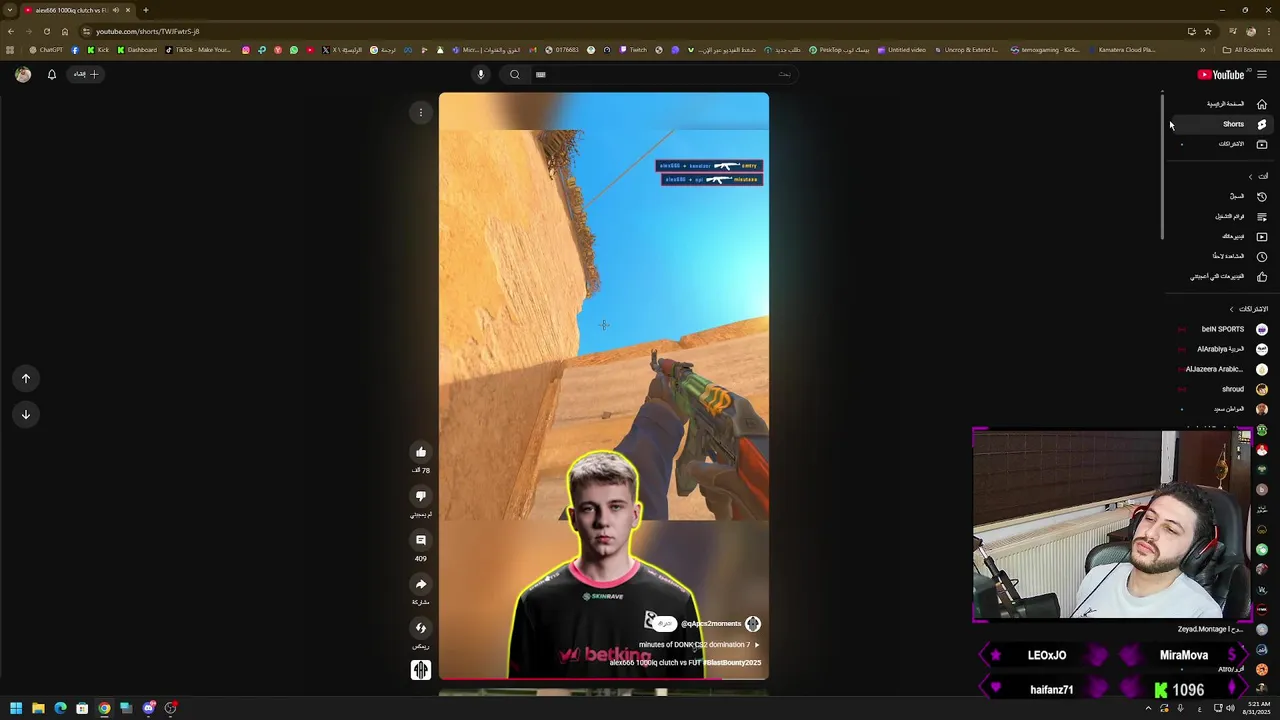Expand the 'You' section chevron

1250,177
